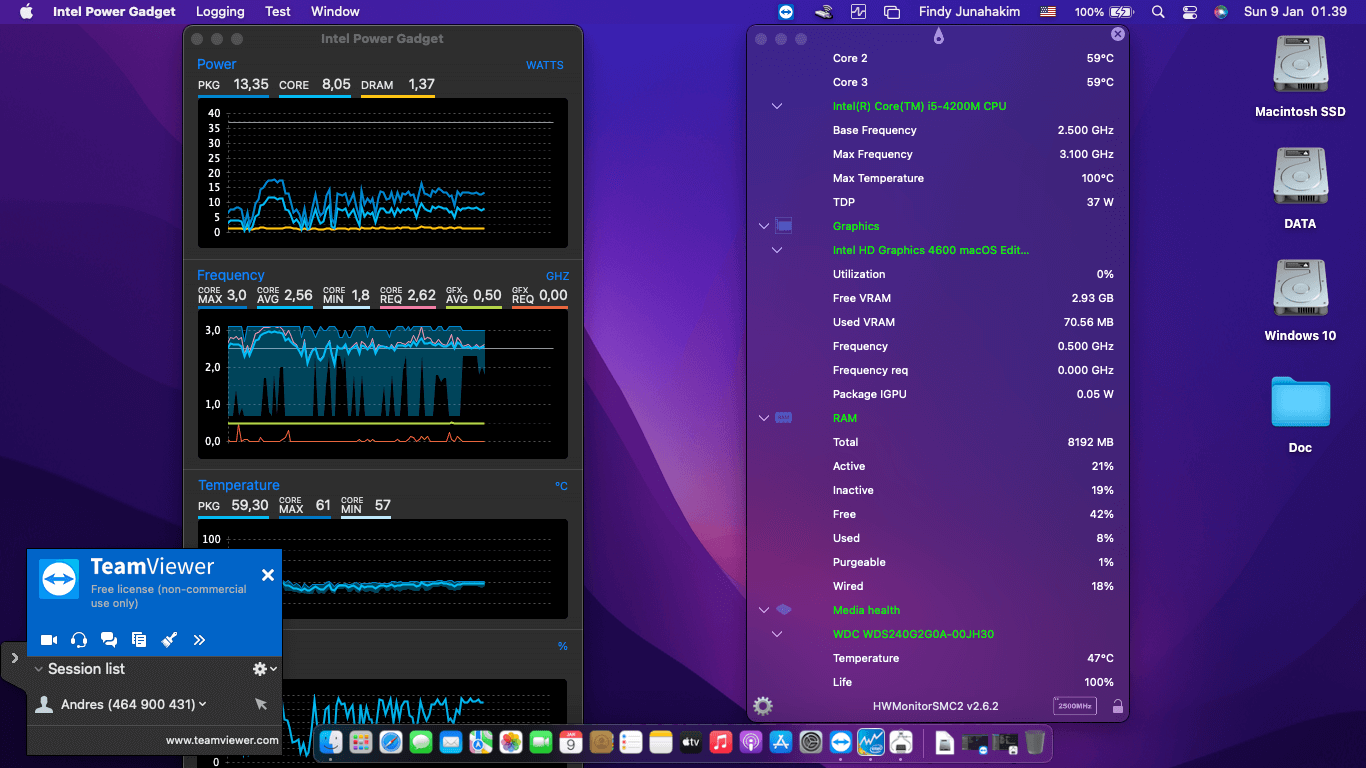Open Music from the Dock

pyautogui.click(x=721, y=742)
